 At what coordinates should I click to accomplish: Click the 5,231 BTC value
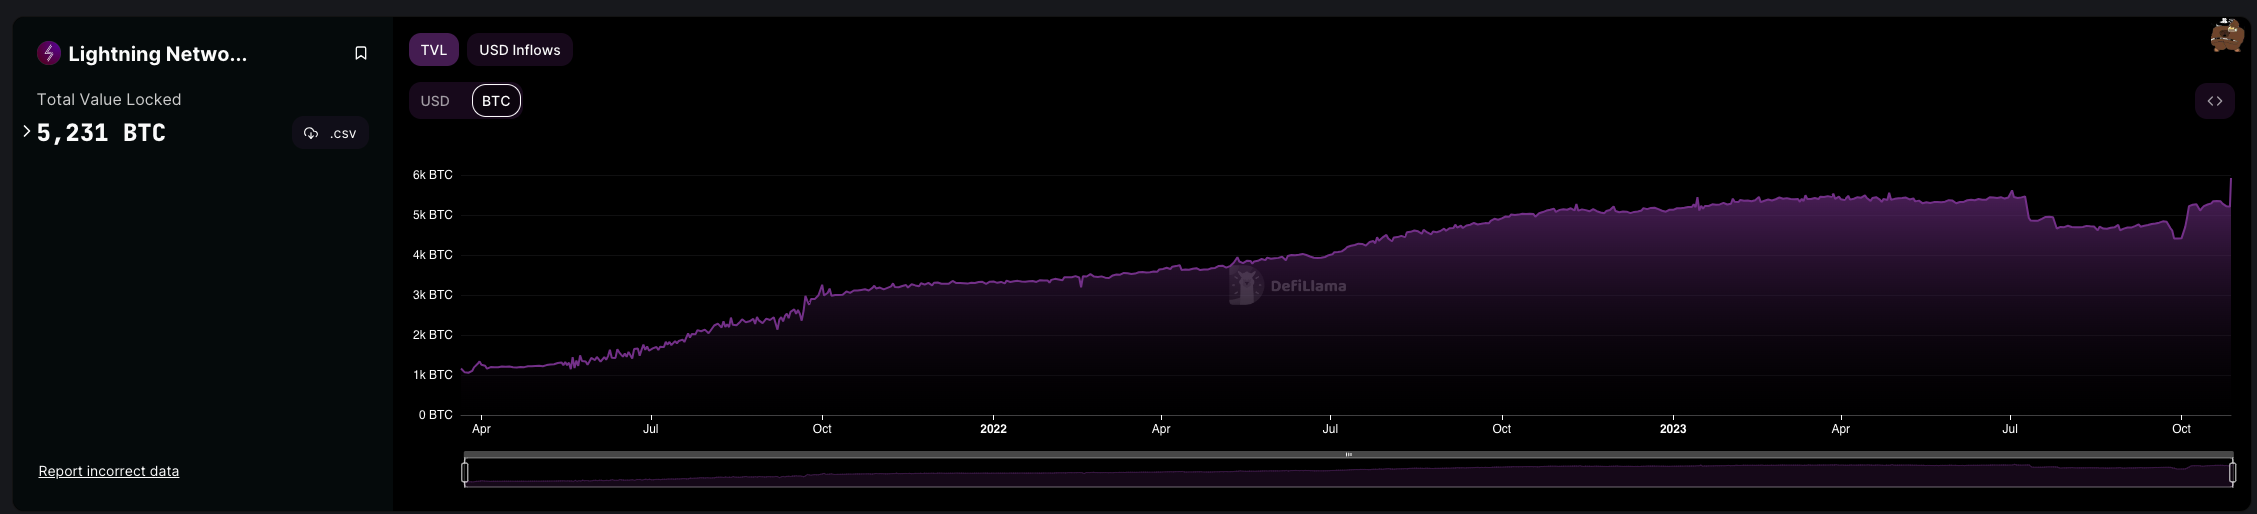pyautogui.click(x=101, y=133)
